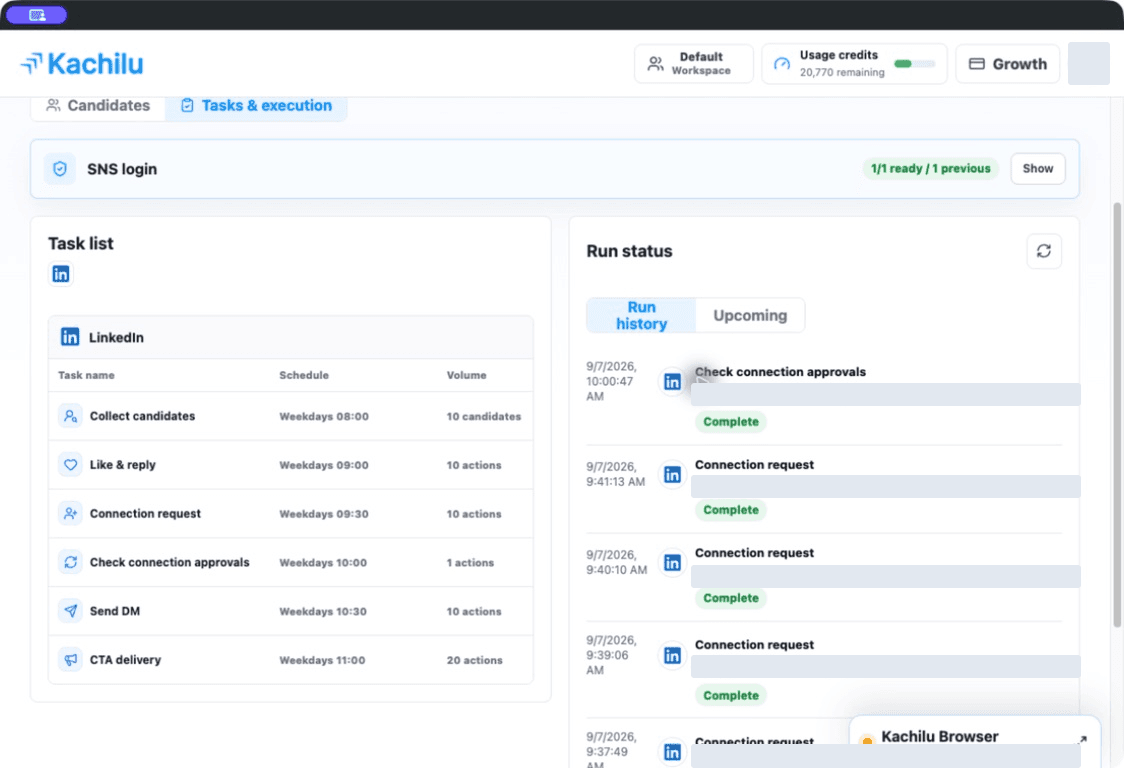Click LinkedIn icon of 10:00:47 AM run
This screenshot has height=768, width=1124.
click(672, 381)
